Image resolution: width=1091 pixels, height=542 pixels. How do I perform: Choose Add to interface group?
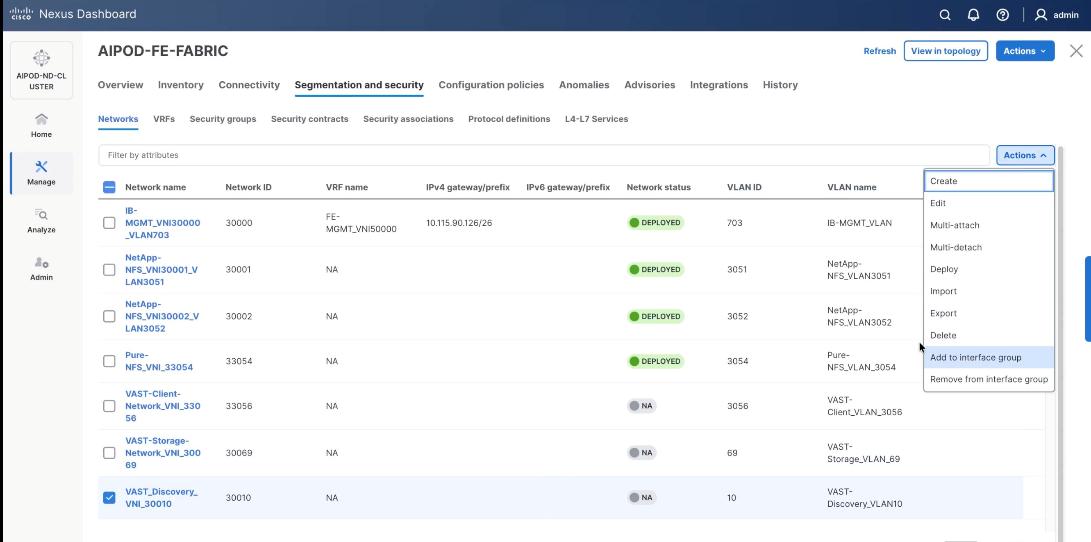[989, 358]
